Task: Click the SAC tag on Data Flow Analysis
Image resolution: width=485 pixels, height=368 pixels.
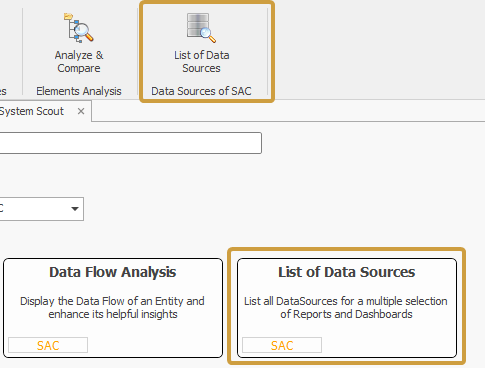Action: click(48, 345)
